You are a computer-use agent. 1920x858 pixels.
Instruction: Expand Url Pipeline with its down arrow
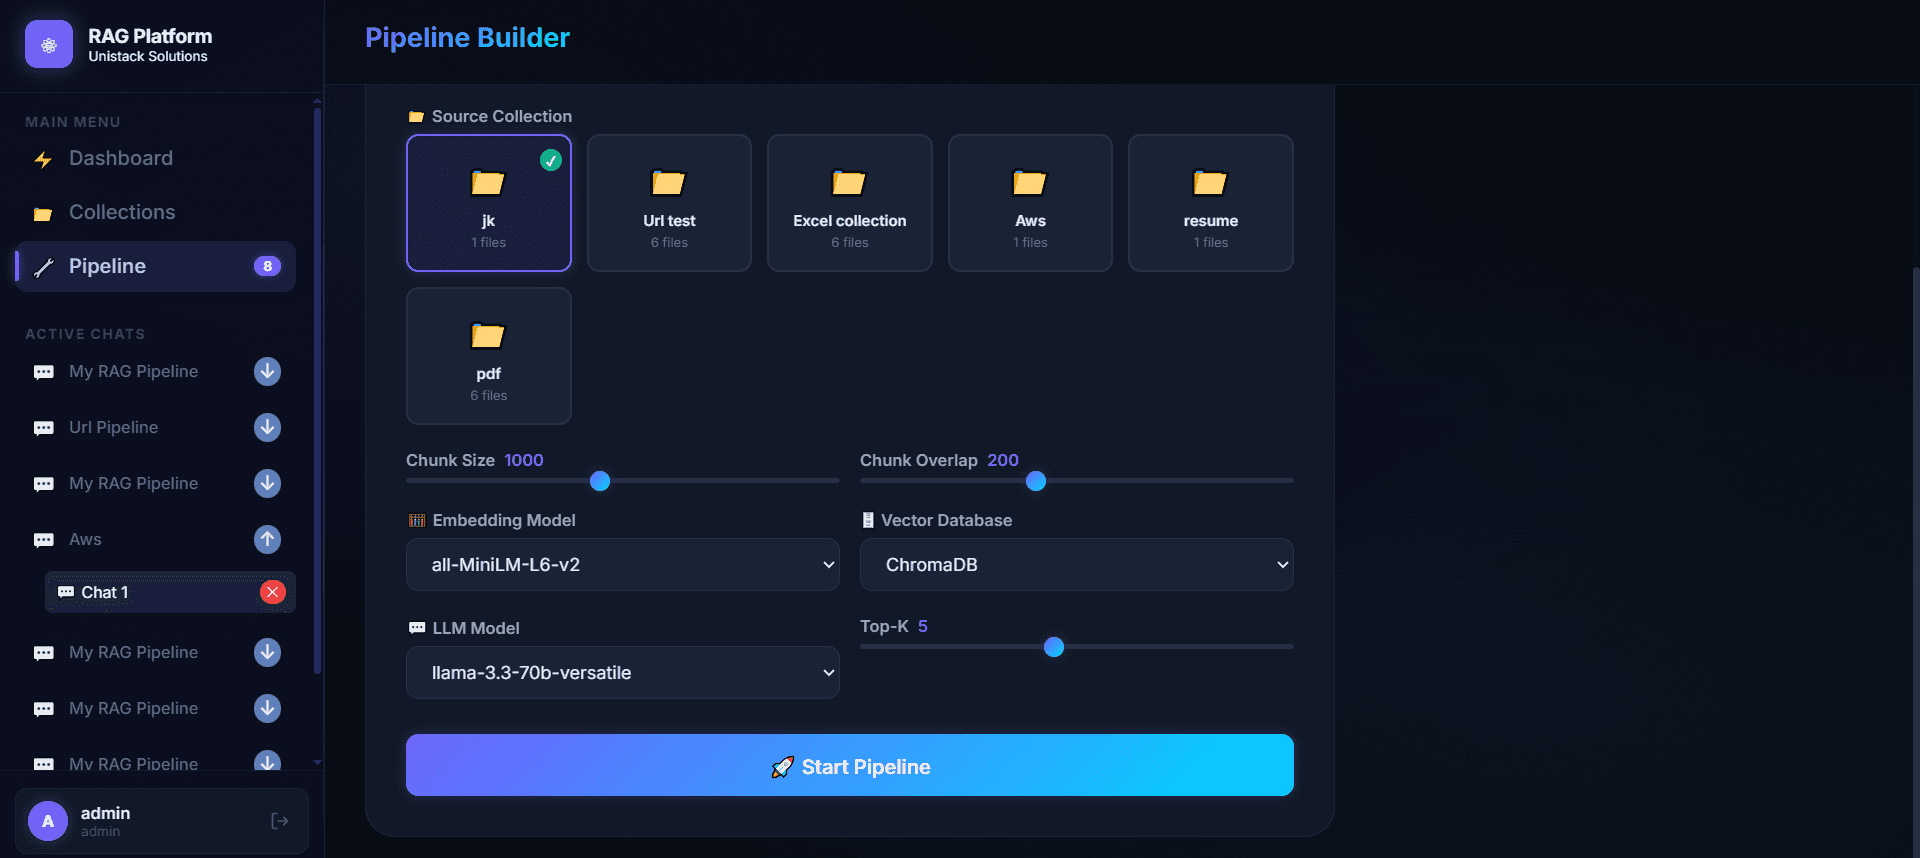[267, 427]
